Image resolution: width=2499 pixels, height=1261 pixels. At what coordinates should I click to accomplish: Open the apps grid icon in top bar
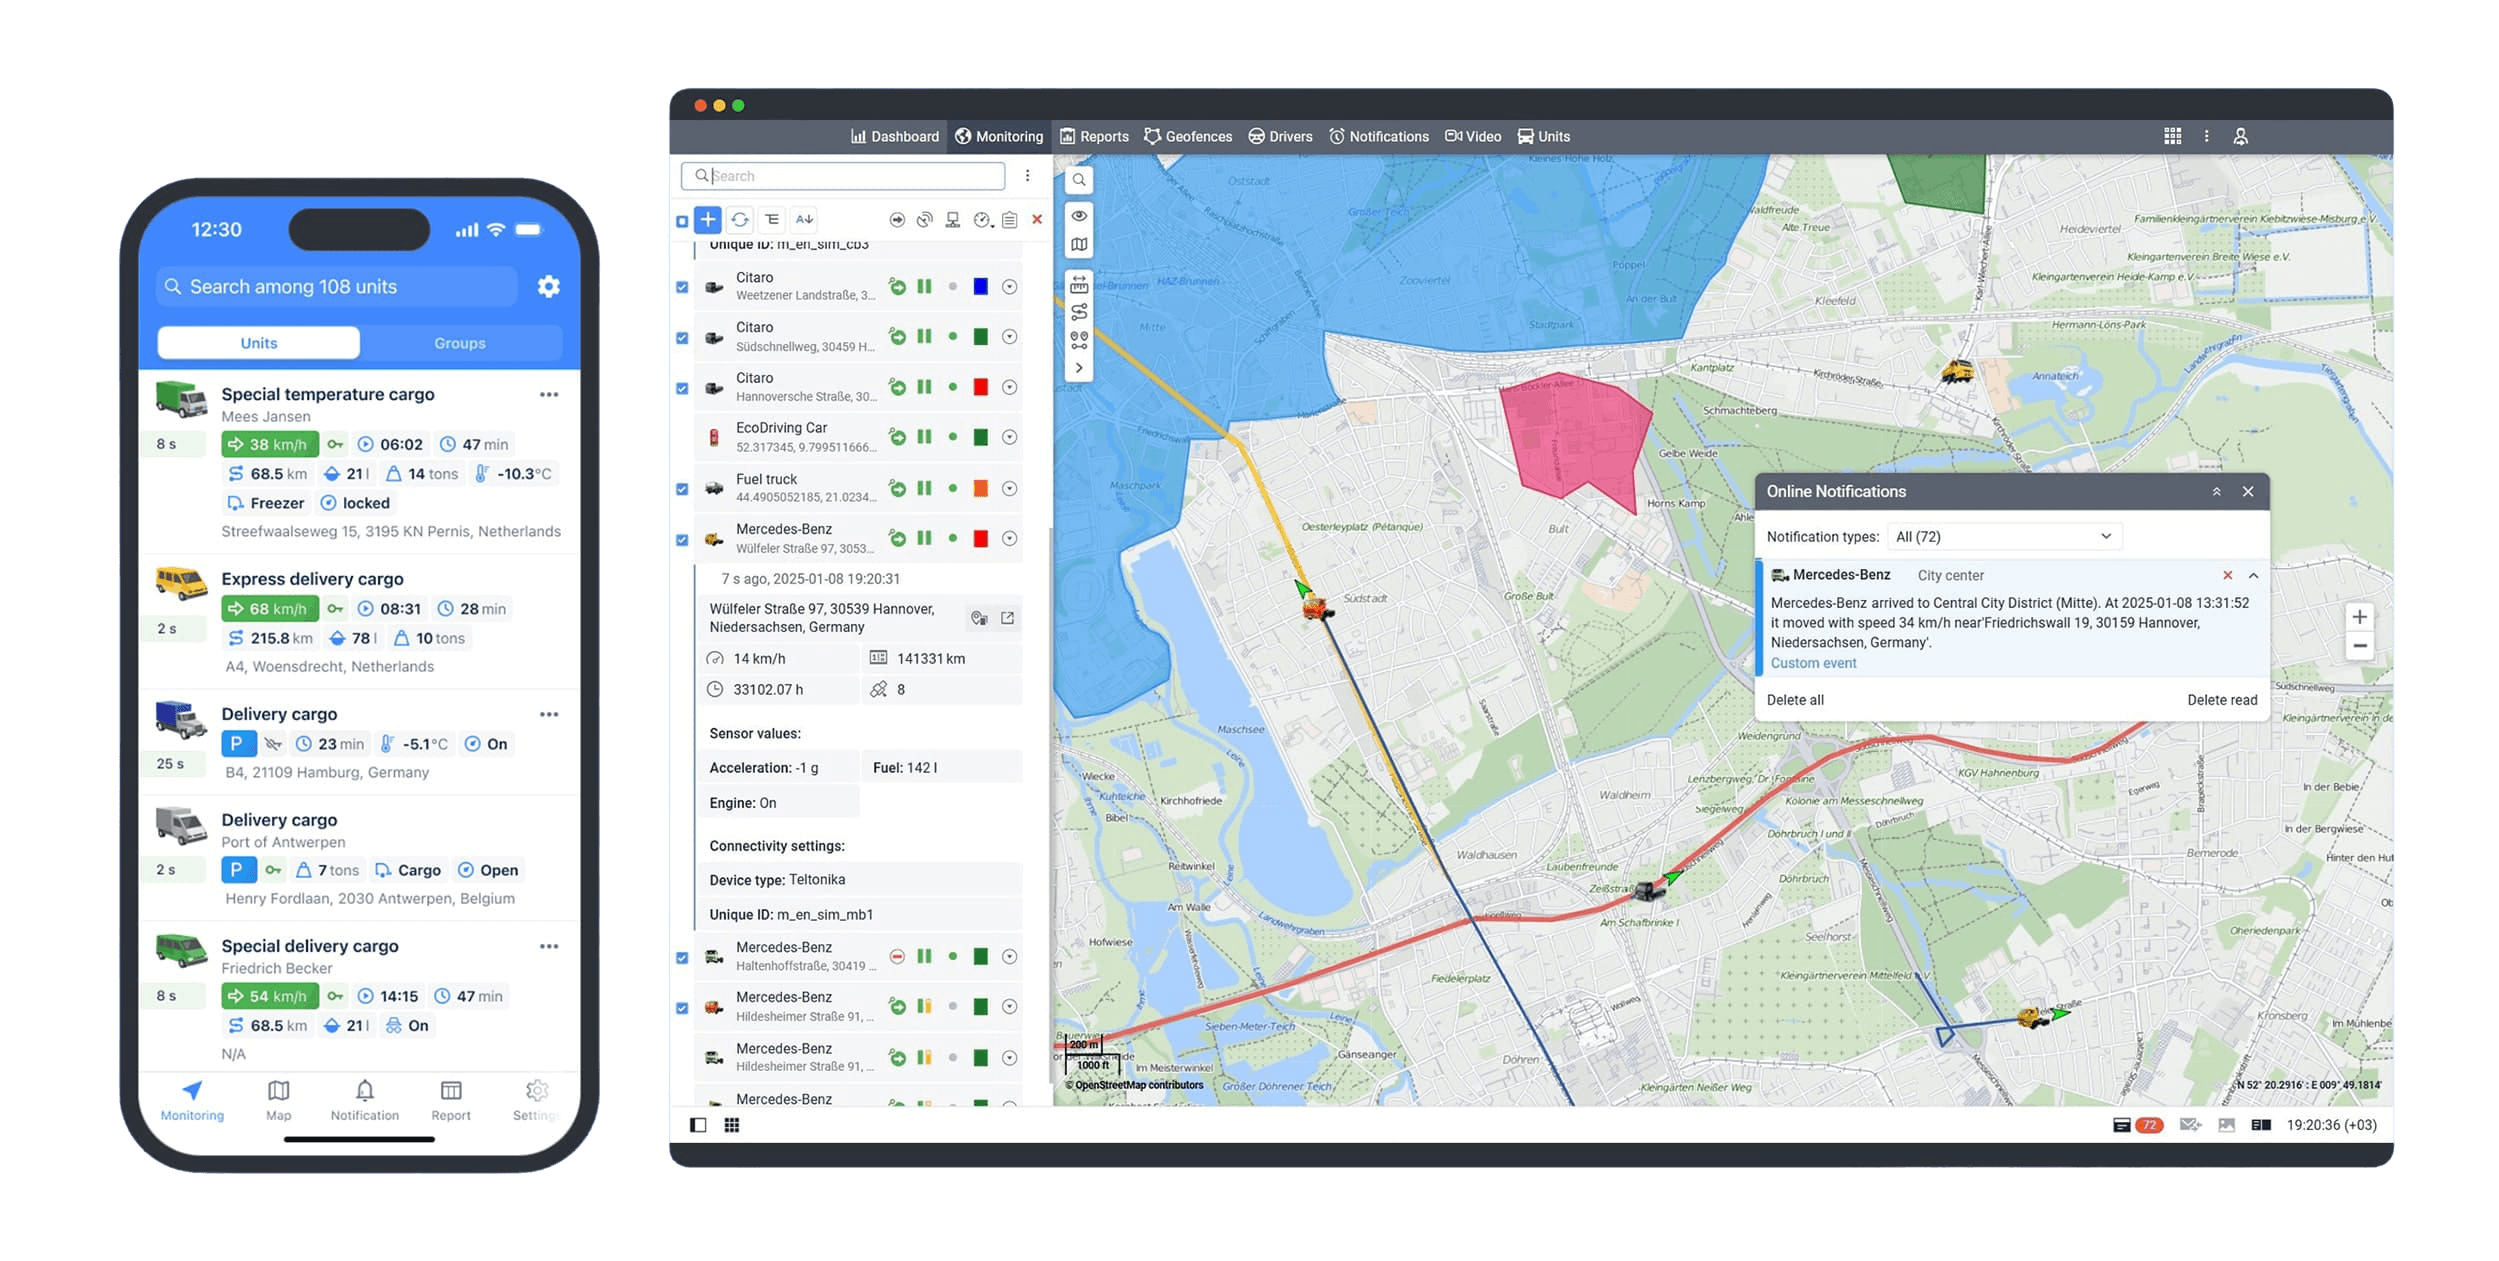2172,136
